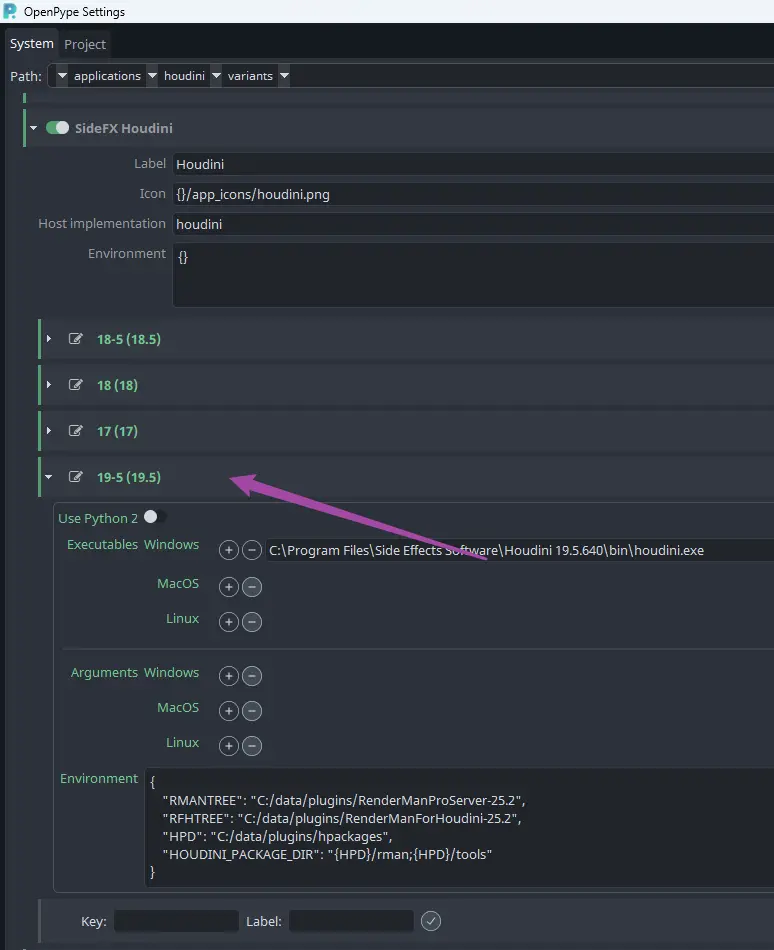
Task: Remove the Windows executable with minus icon
Action: pyautogui.click(x=252, y=550)
